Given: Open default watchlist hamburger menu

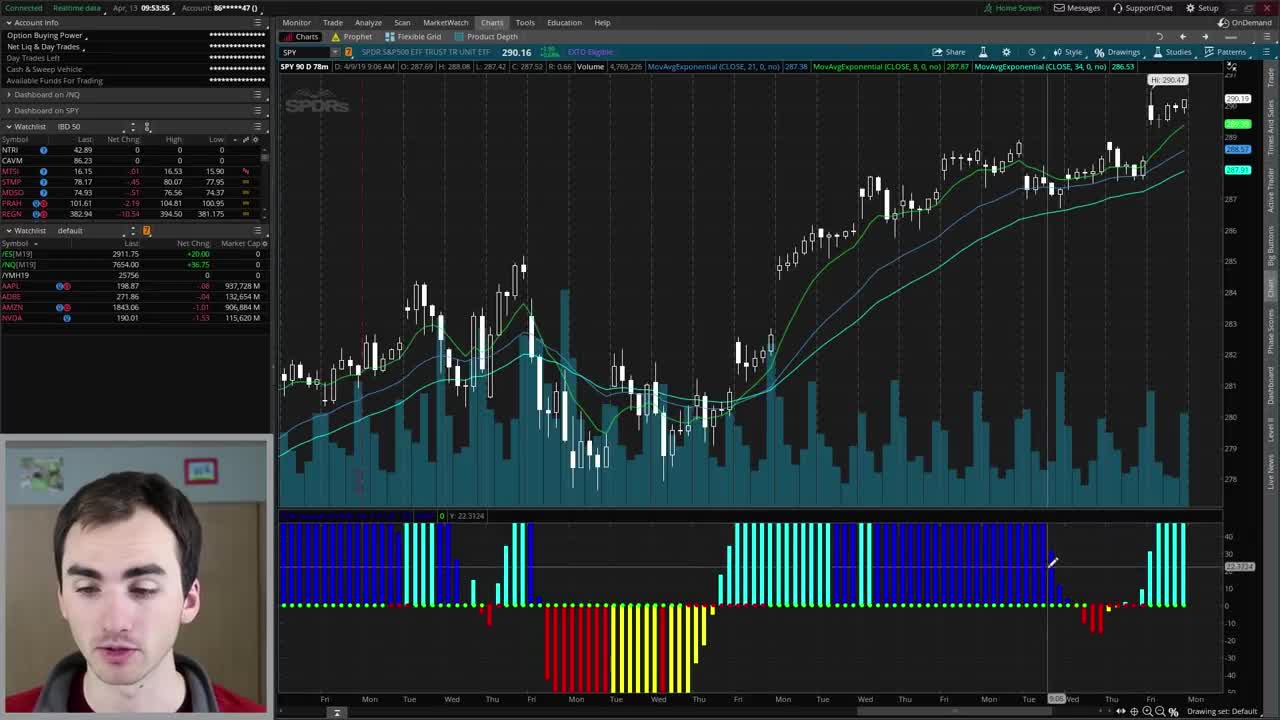Looking at the screenshot, I should (257, 231).
